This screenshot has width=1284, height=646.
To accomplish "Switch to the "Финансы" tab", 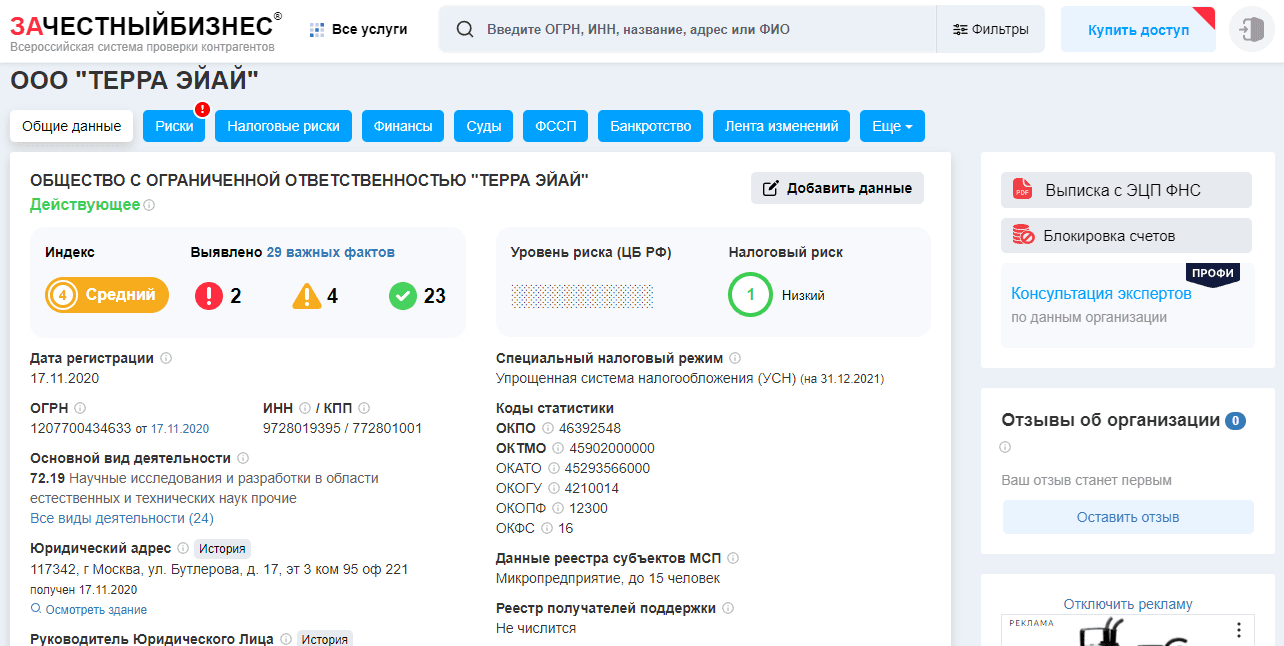I will (x=402, y=126).
